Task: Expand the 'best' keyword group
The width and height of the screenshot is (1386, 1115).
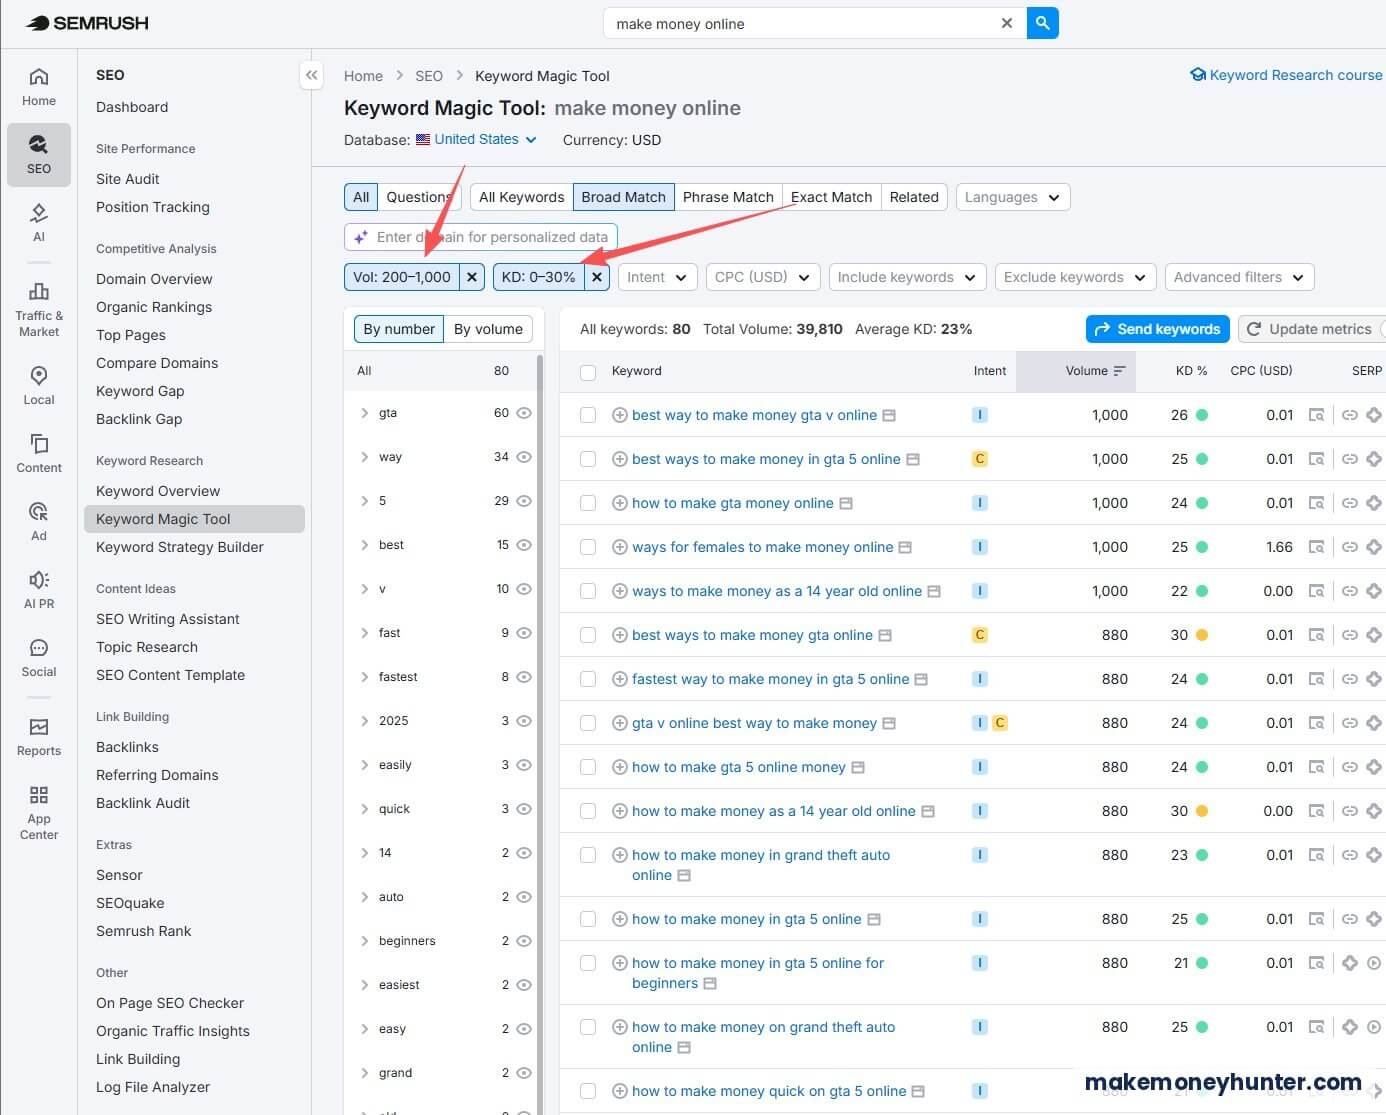Action: pos(364,545)
